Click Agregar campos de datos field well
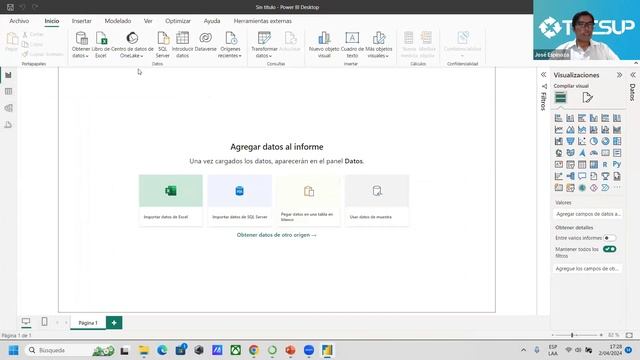The height and width of the screenshot is (360, 640). pos(588,214)
